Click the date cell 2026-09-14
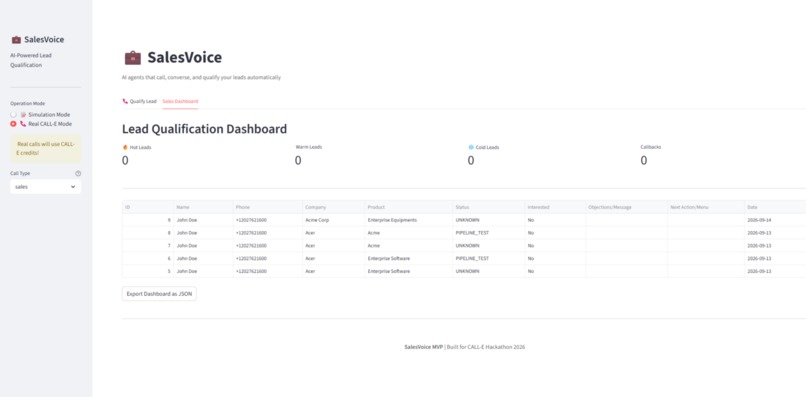 coord(775,220)
